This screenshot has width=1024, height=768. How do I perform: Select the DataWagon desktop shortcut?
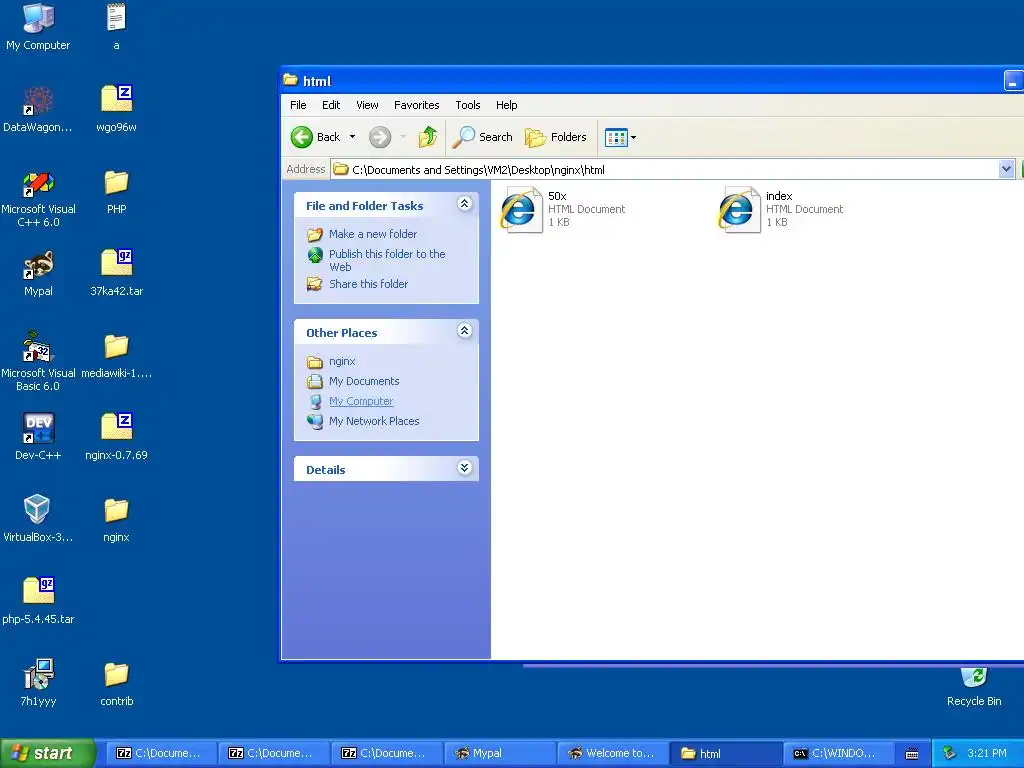[x=38, y=109]
